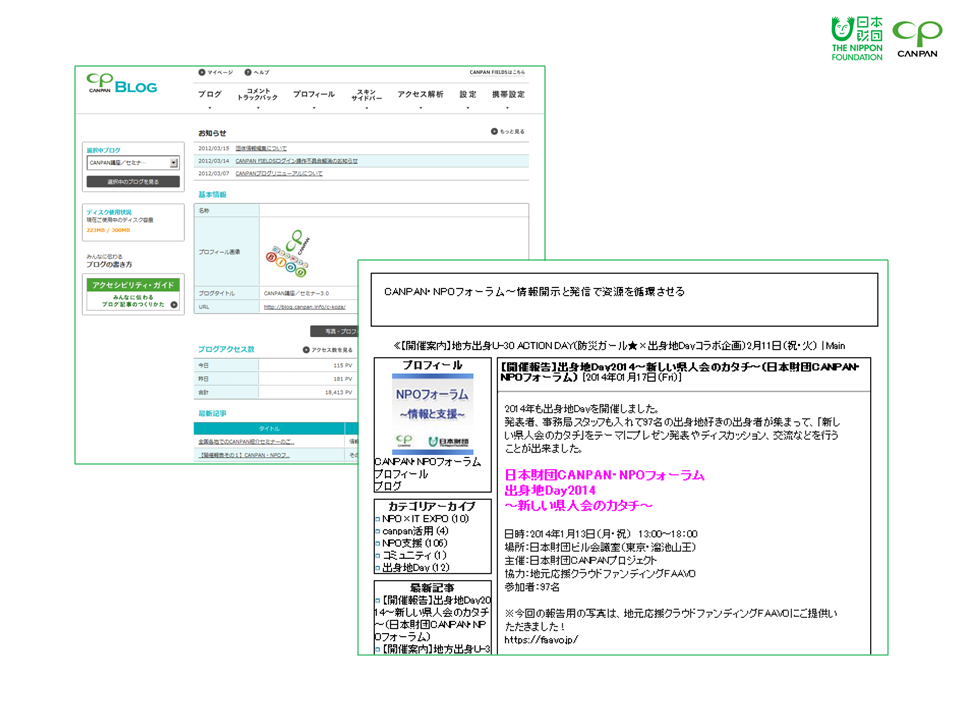Image resolution: width=960 pixels, height=720 pixels.
Task: Open the article title 【開催報告】出身地Day2014 heading
Action: [680, 372]
